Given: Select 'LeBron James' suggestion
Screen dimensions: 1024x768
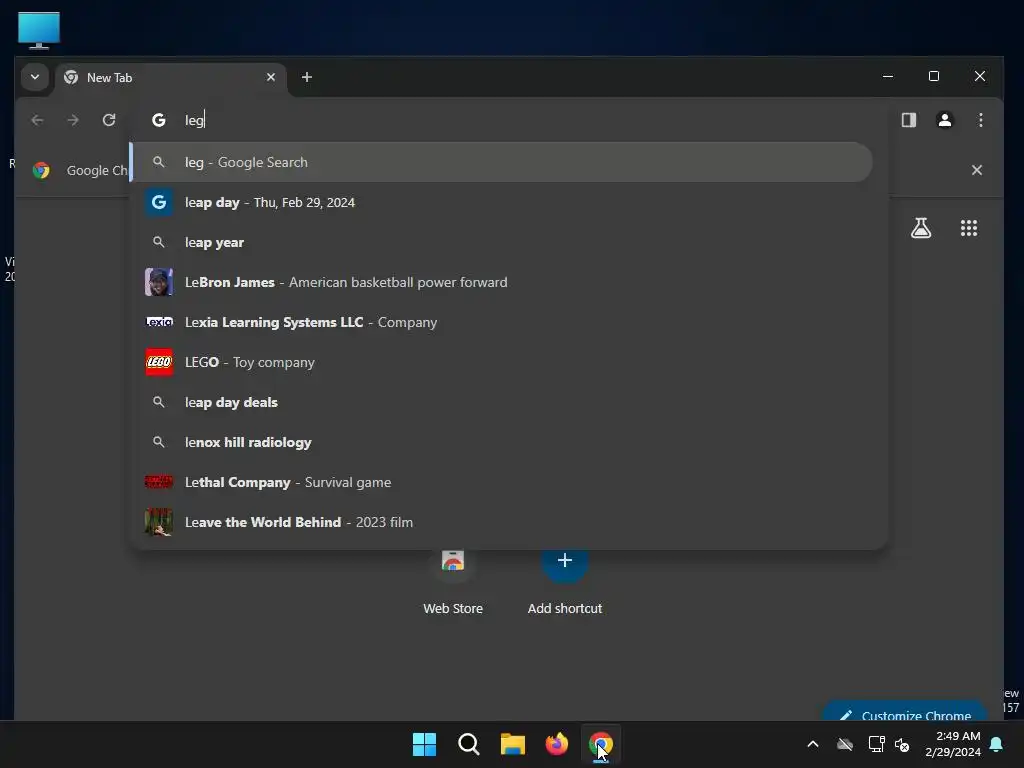Looking at the screenshot, I should tap(502, 282).
